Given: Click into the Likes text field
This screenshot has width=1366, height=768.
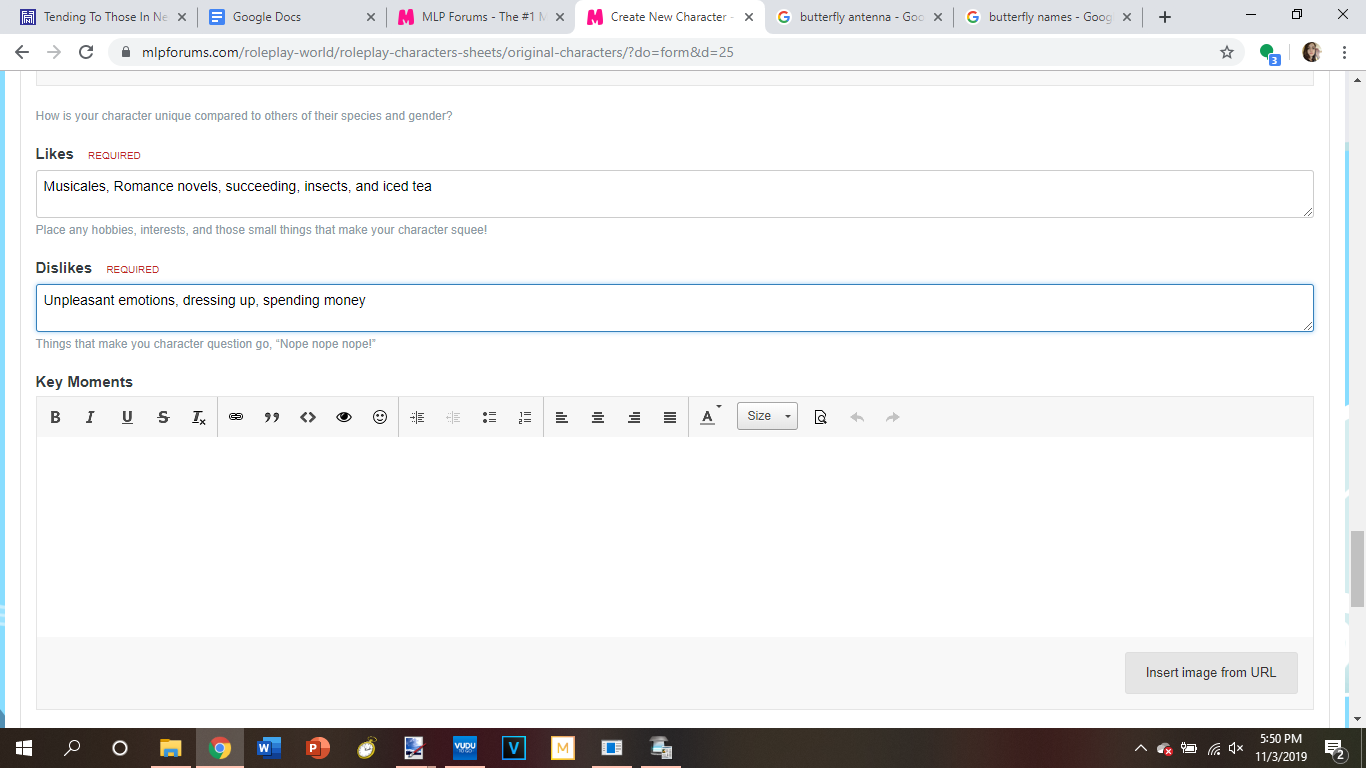Looking at the screenshot, I should (674, 194).
